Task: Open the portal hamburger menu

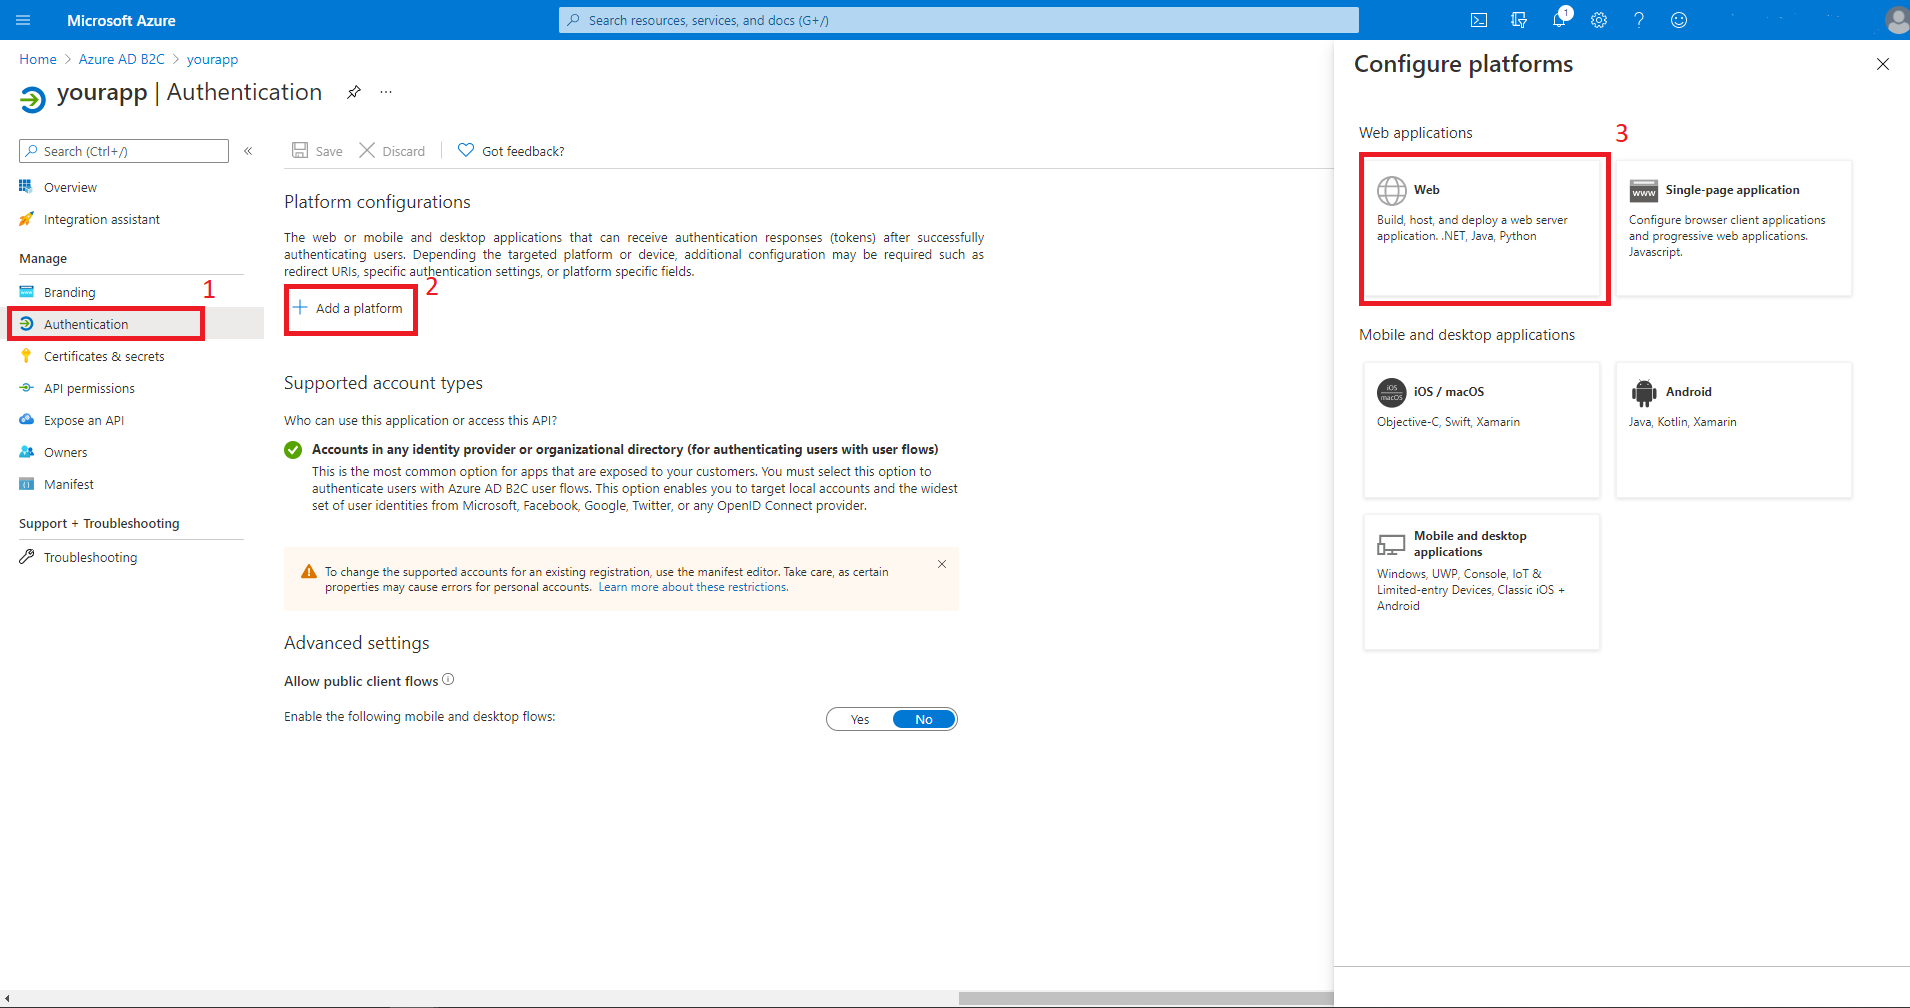Action: click(x=22, y=20)
